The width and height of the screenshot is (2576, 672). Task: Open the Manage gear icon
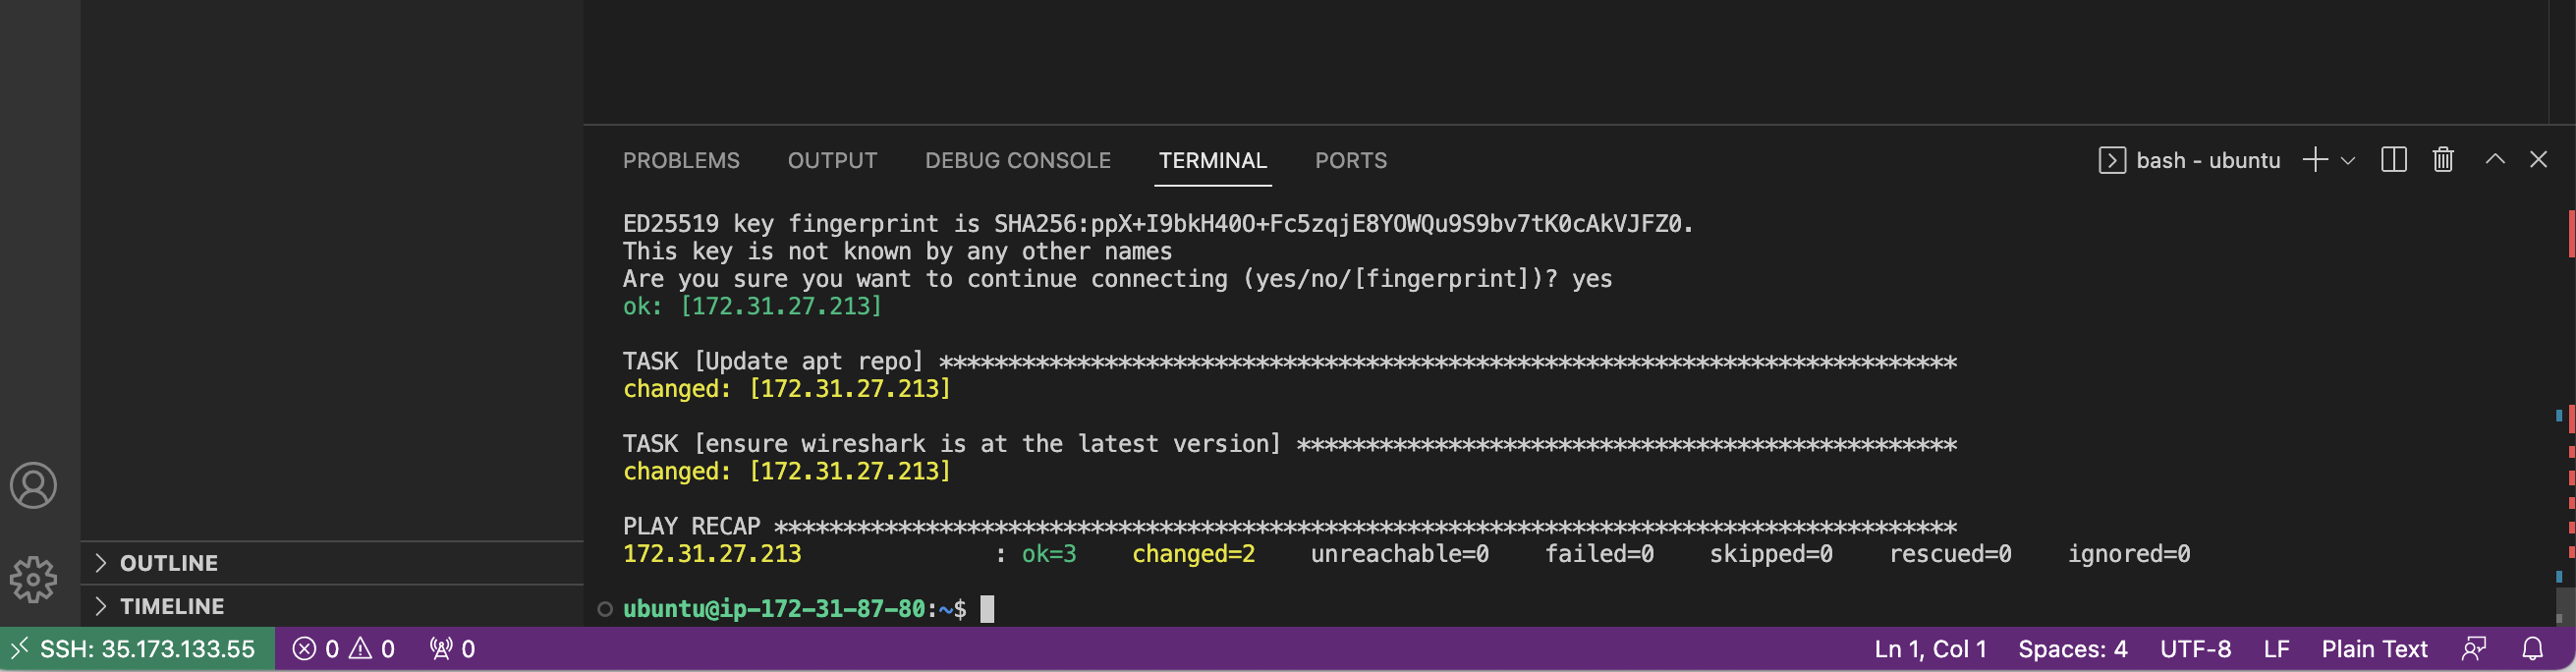click(36, 578)
